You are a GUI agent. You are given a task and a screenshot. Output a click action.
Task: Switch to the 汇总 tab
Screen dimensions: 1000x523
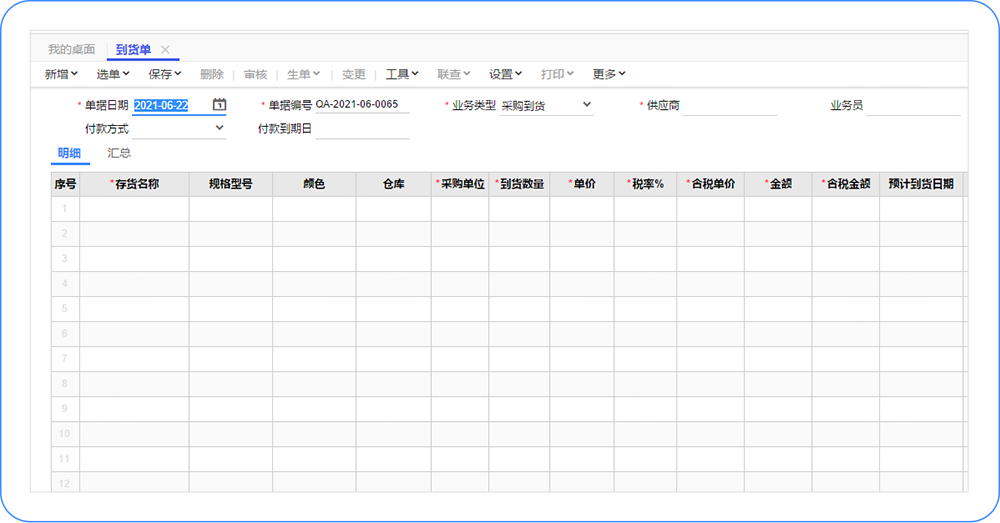coord(119,153)
